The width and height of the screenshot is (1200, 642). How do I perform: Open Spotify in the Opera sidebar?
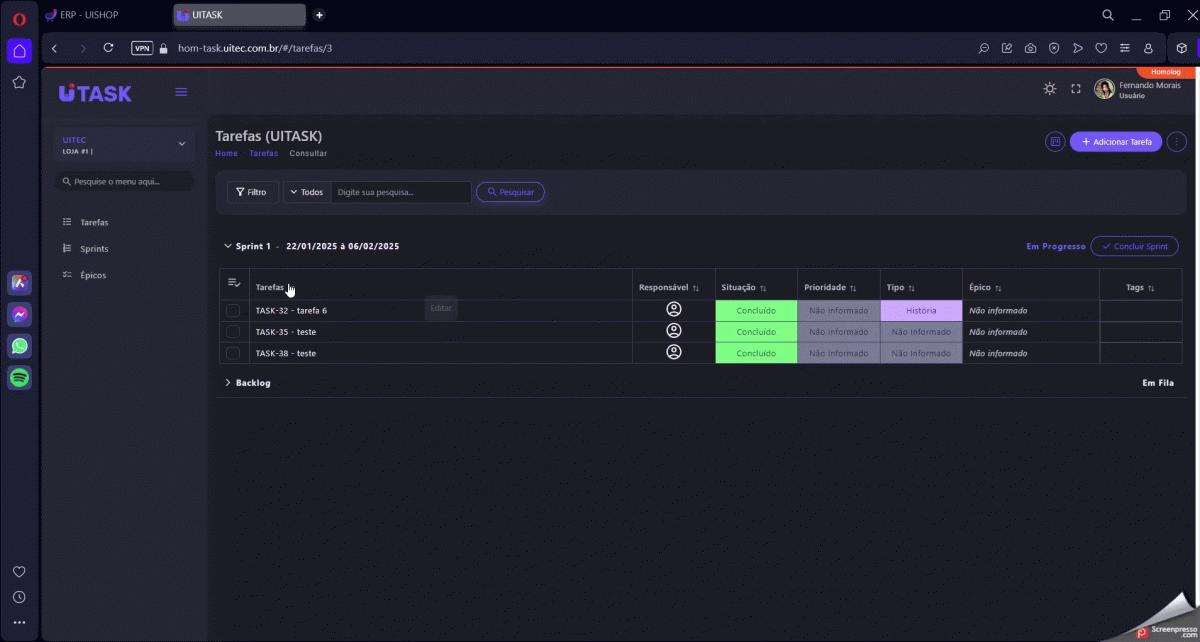pos(19,377)
